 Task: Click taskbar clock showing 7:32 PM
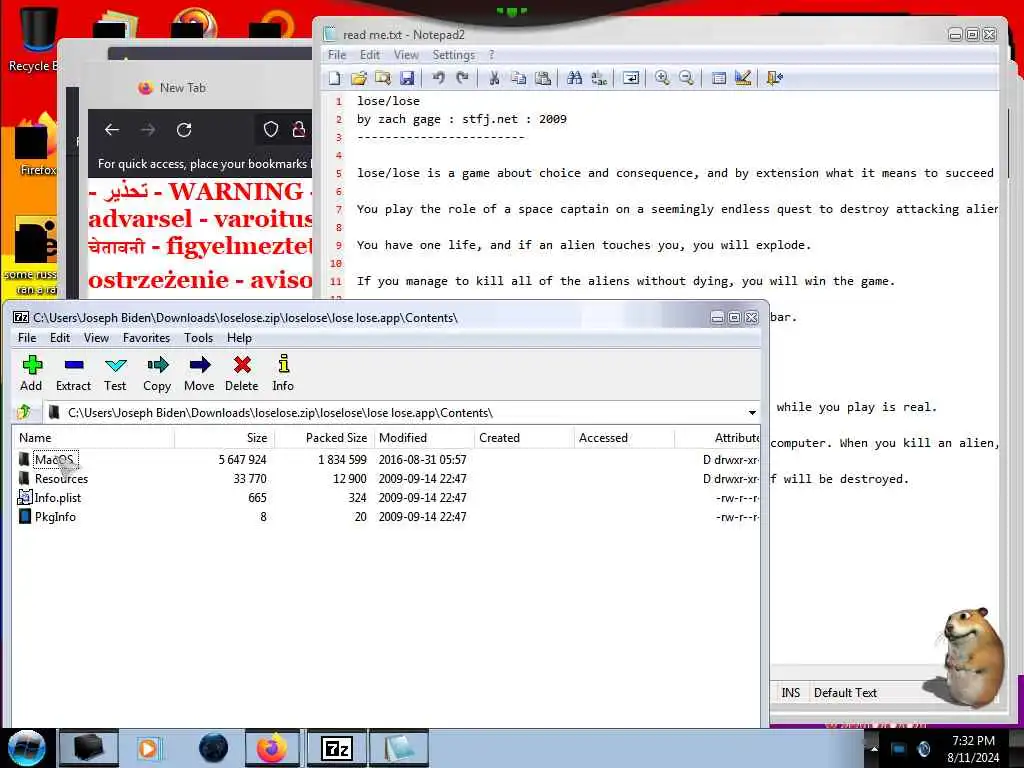973,749
